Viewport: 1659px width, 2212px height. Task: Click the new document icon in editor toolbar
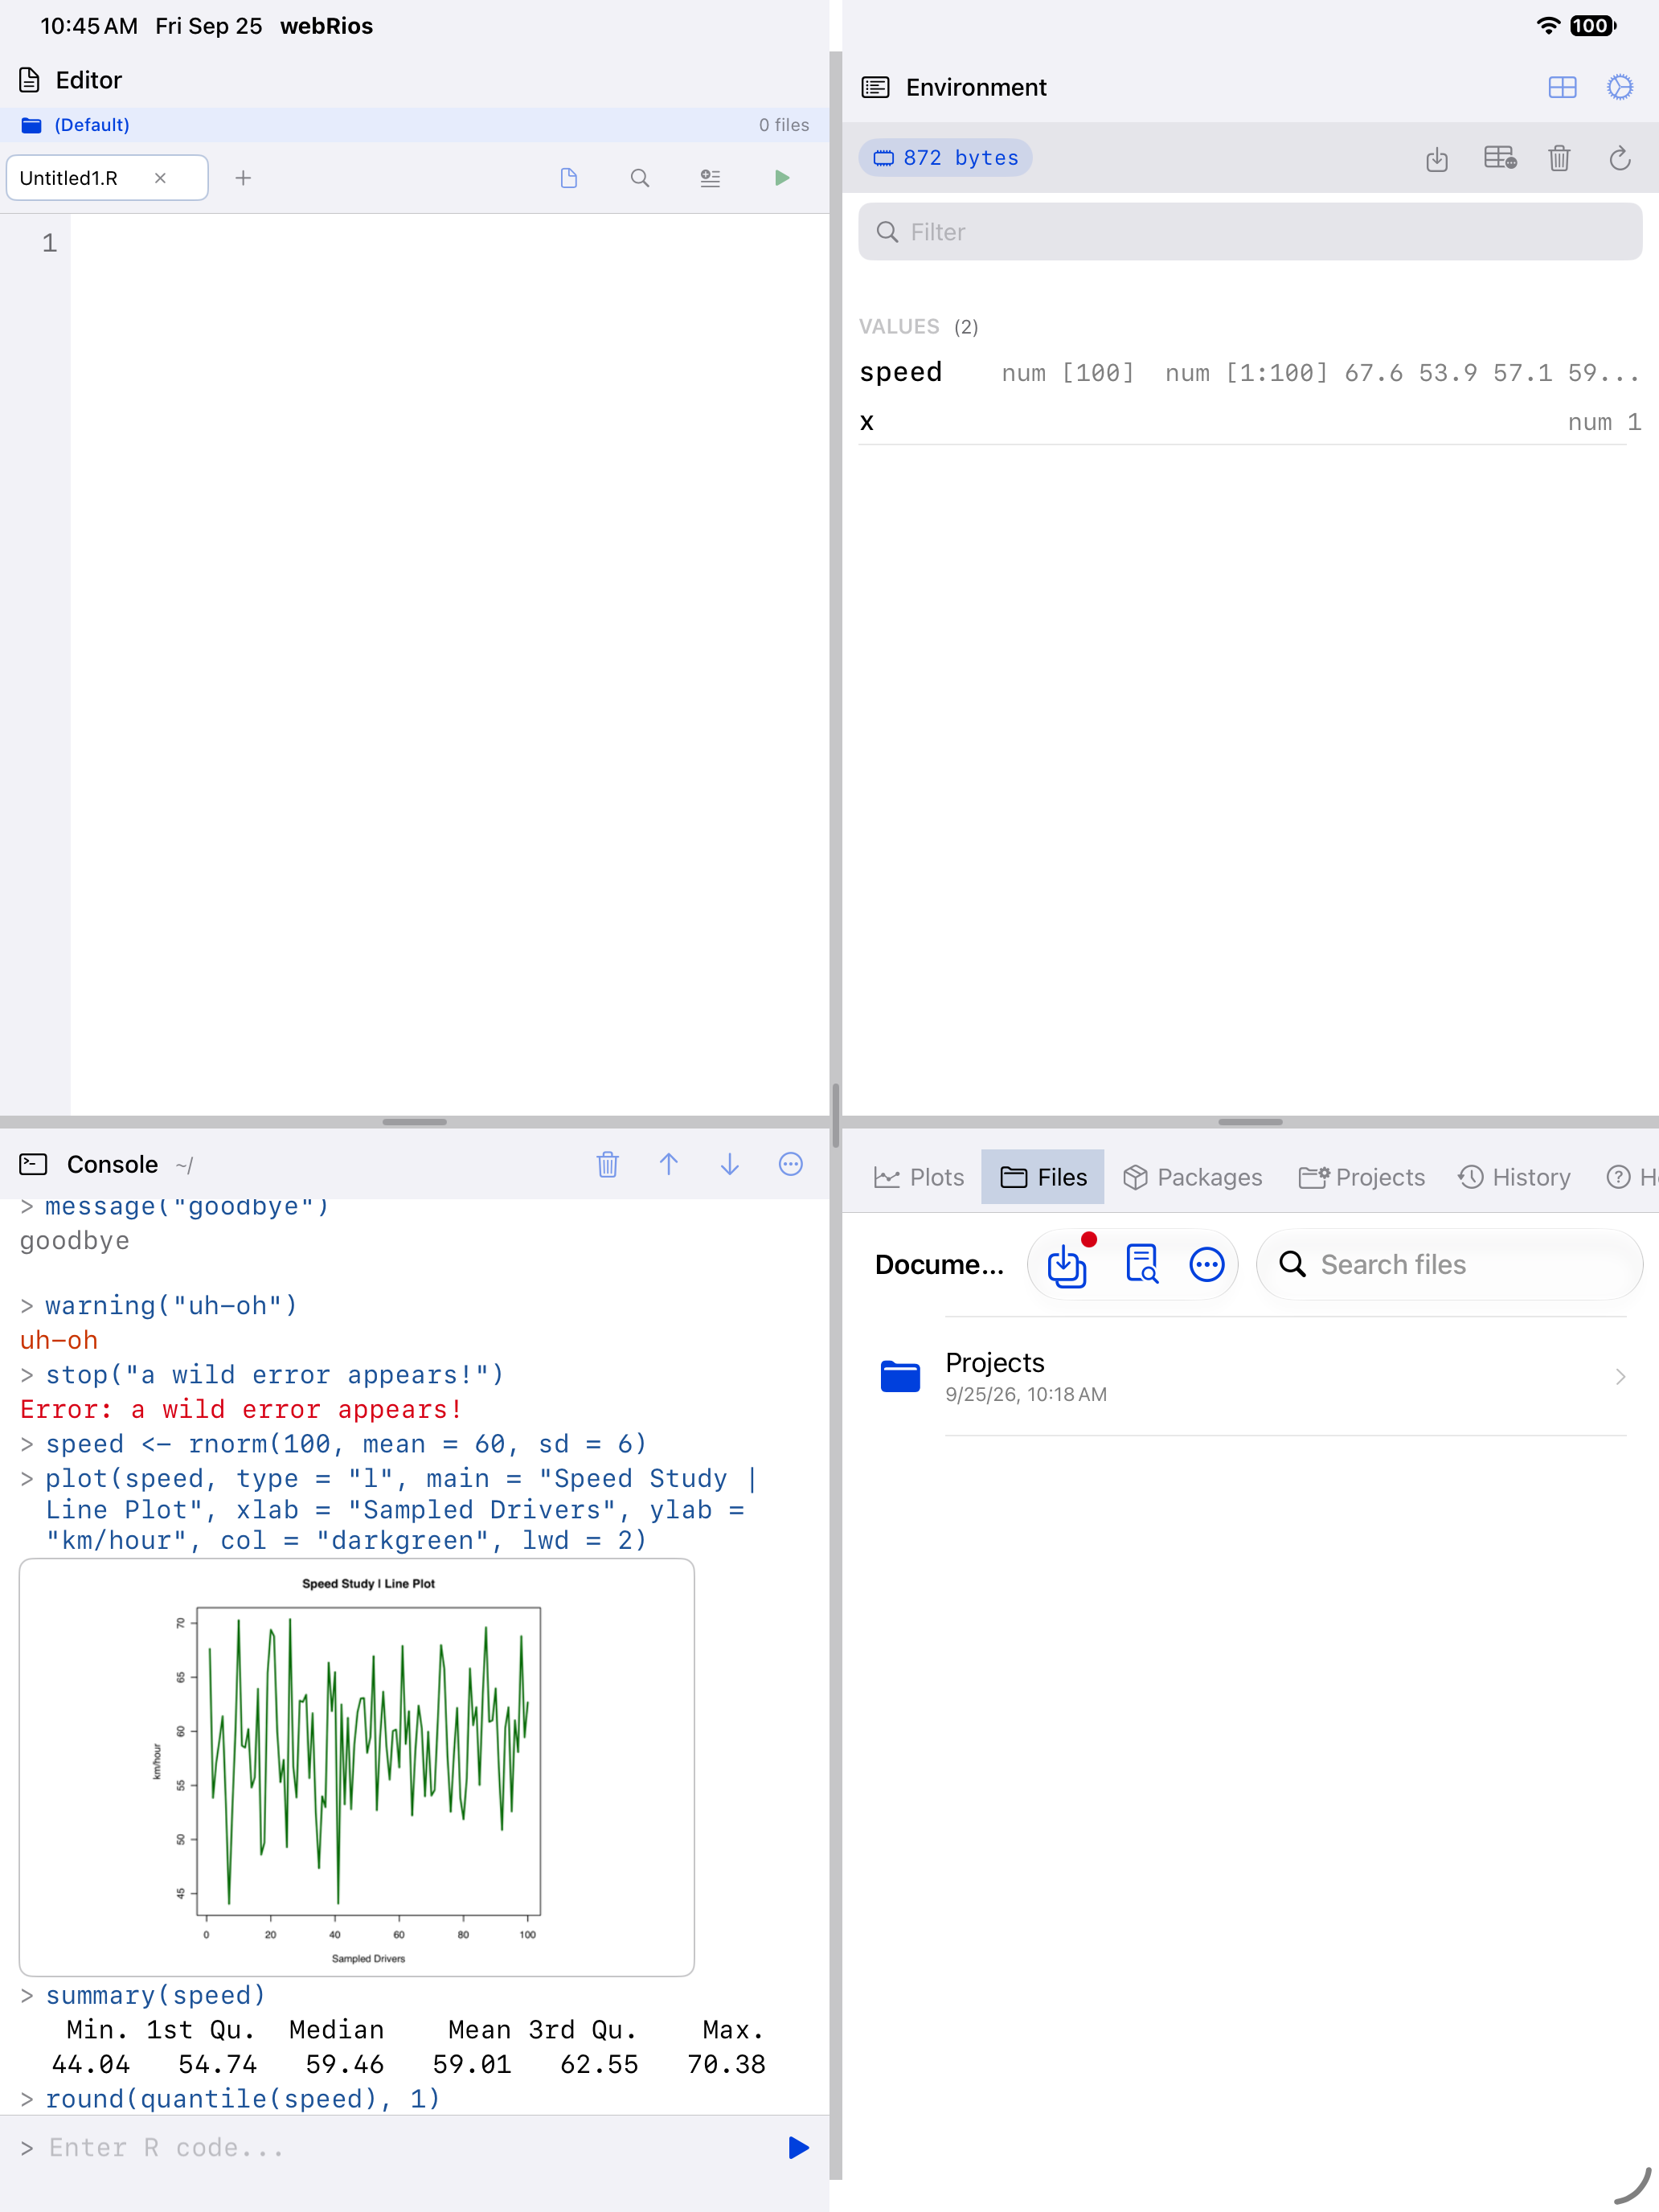tap(569, 178)
